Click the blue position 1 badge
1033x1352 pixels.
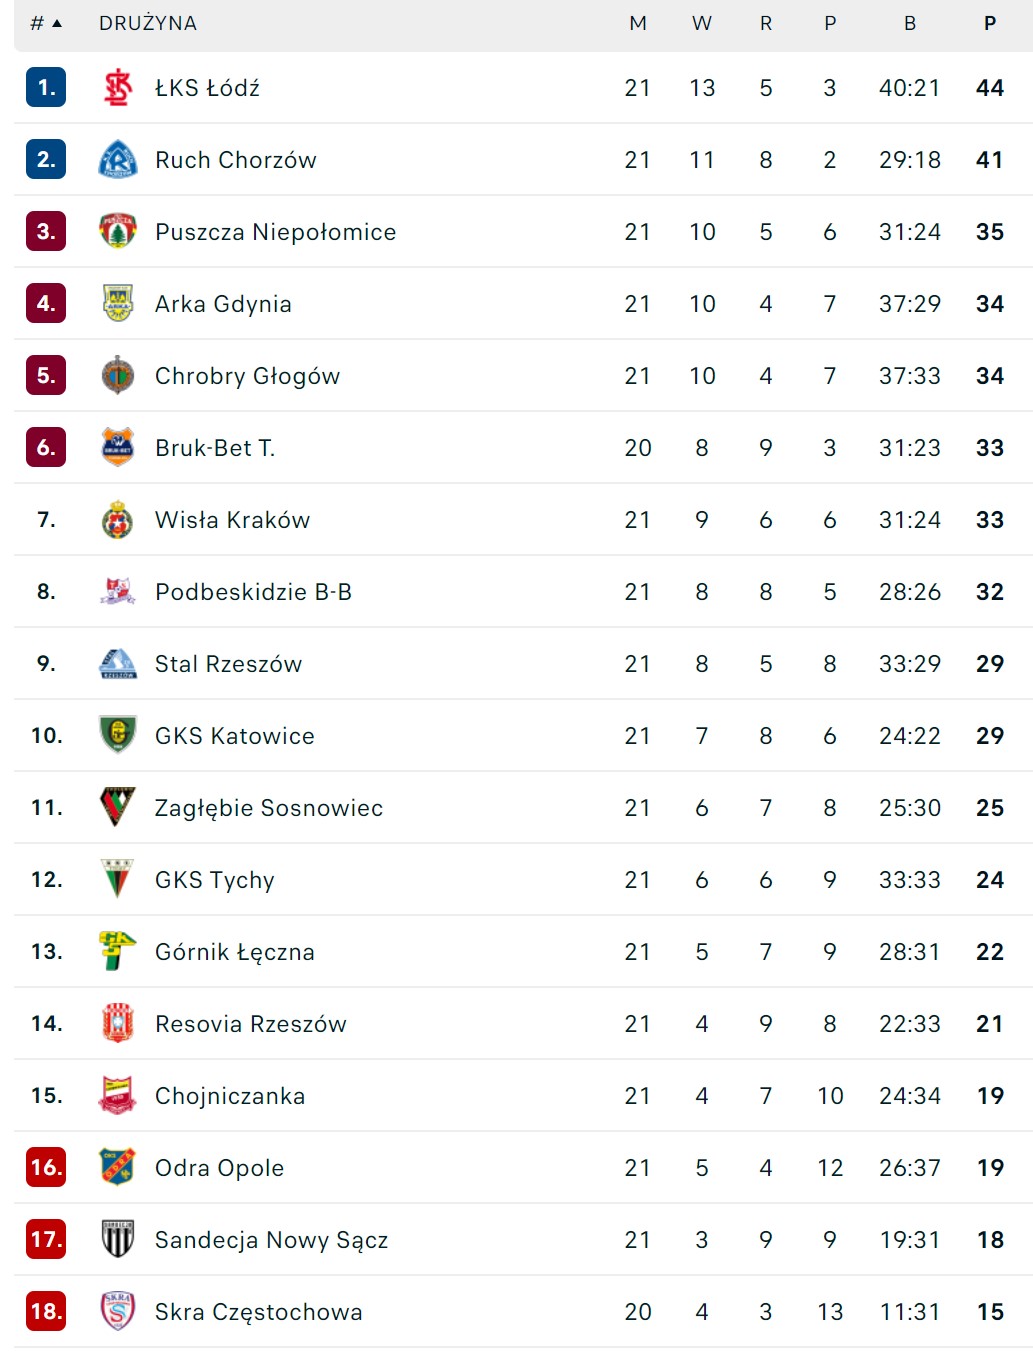point(46,88)
